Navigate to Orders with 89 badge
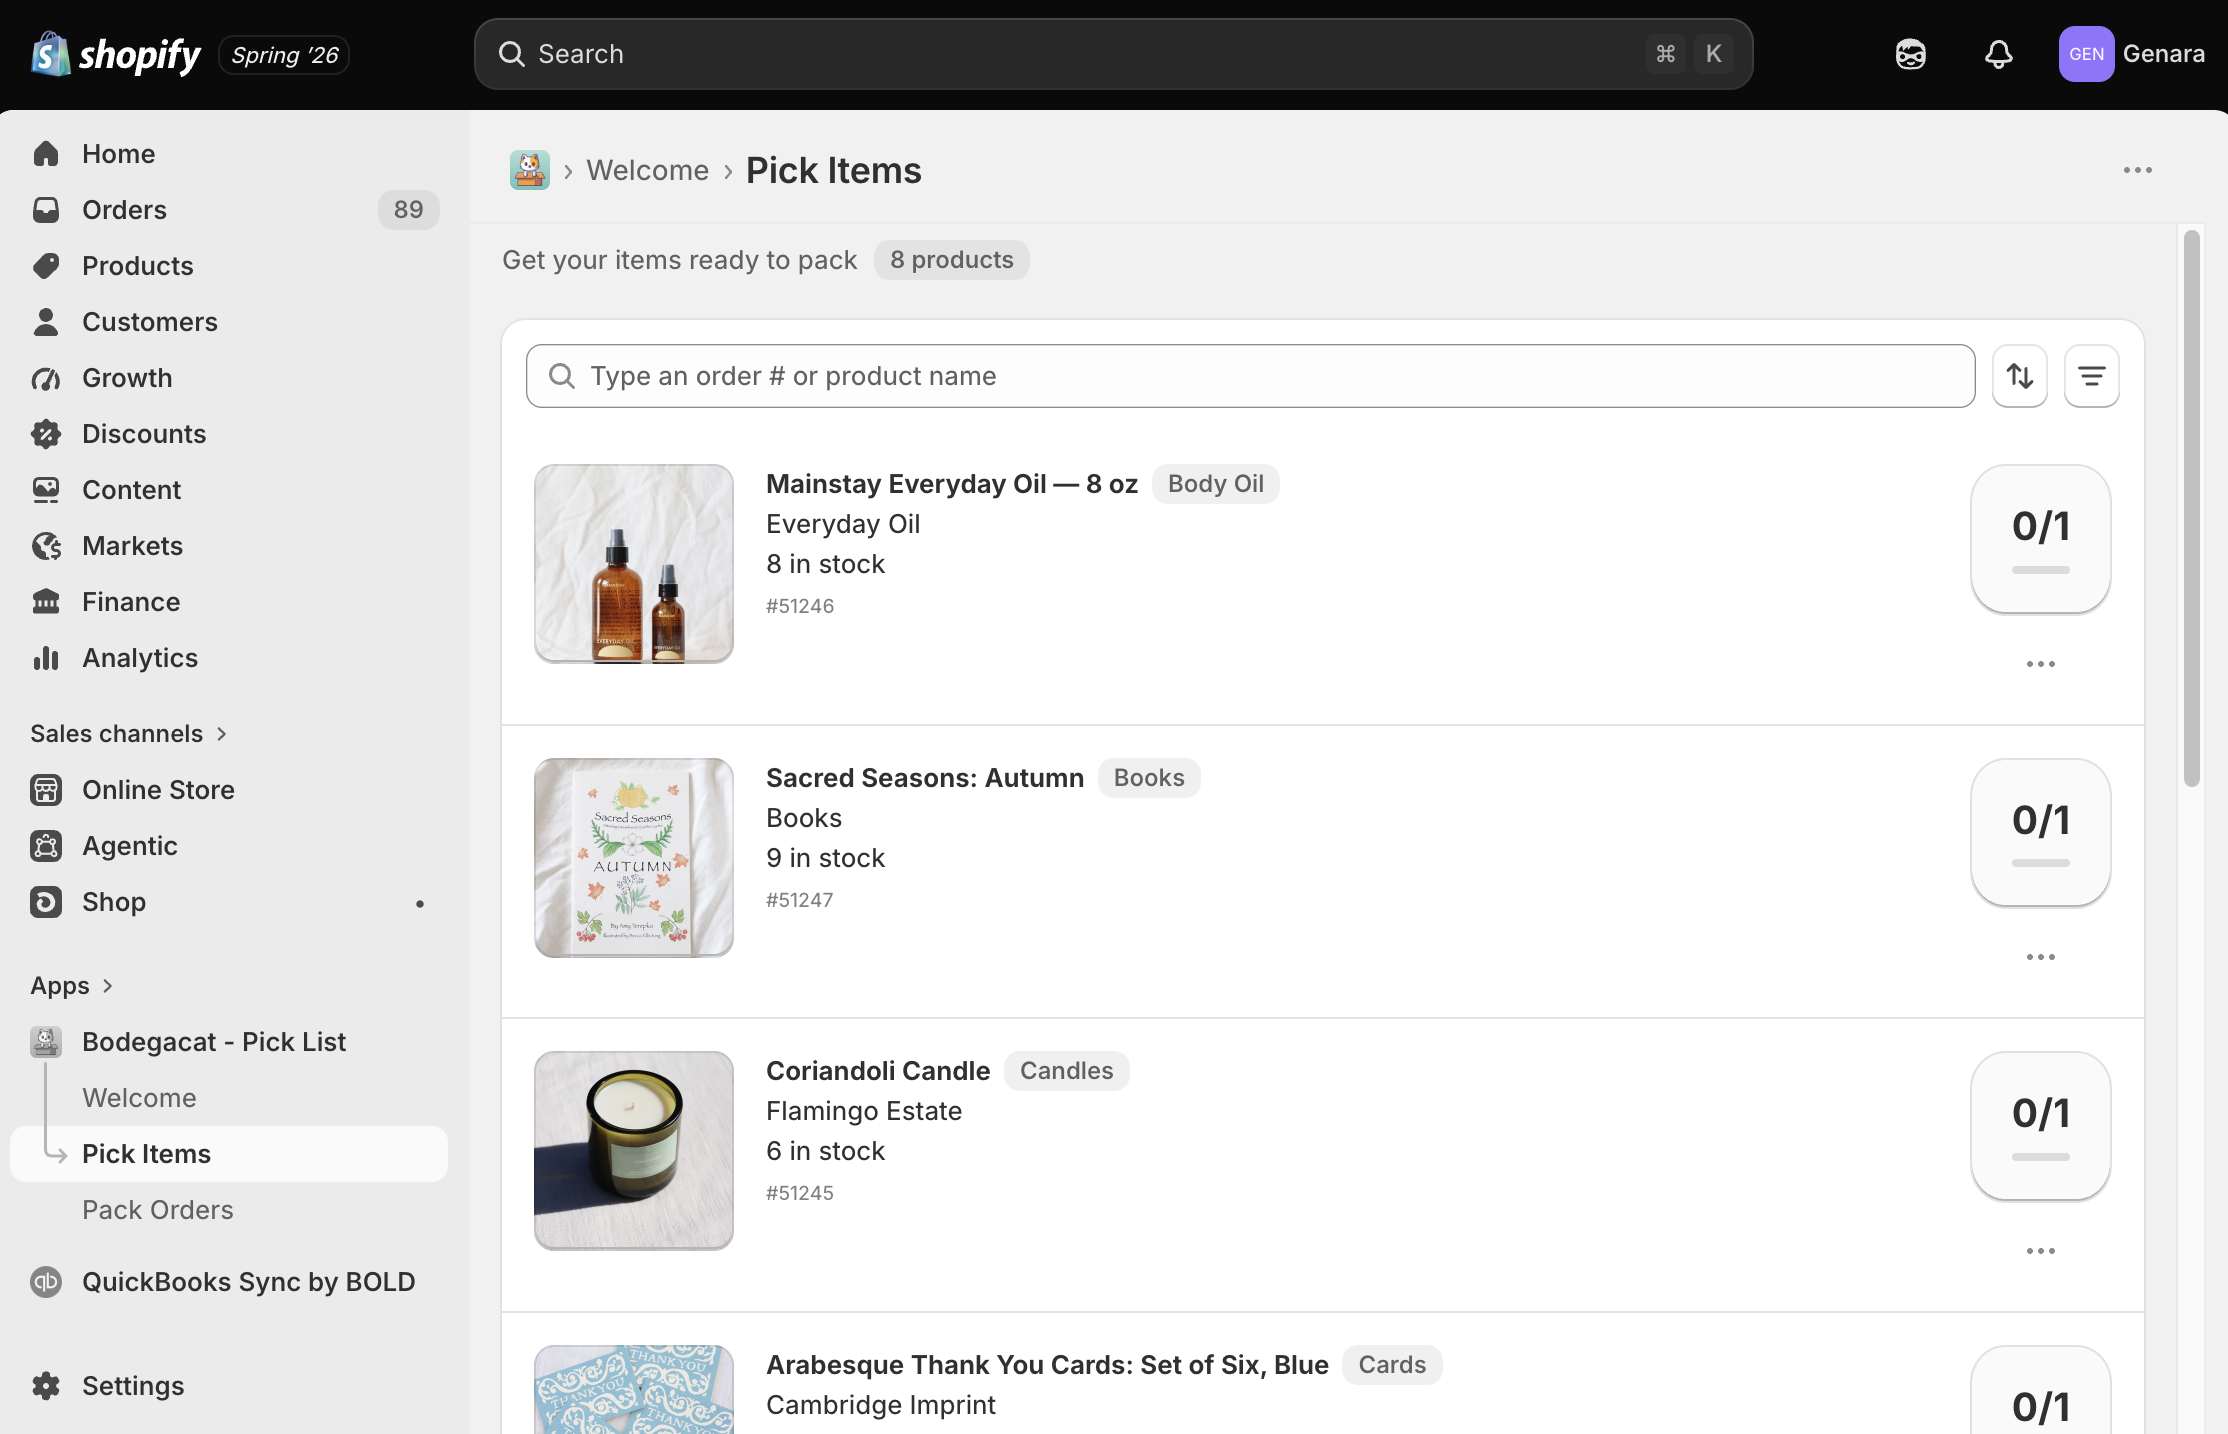The image size is (2228, 1434). click(229, 210)
